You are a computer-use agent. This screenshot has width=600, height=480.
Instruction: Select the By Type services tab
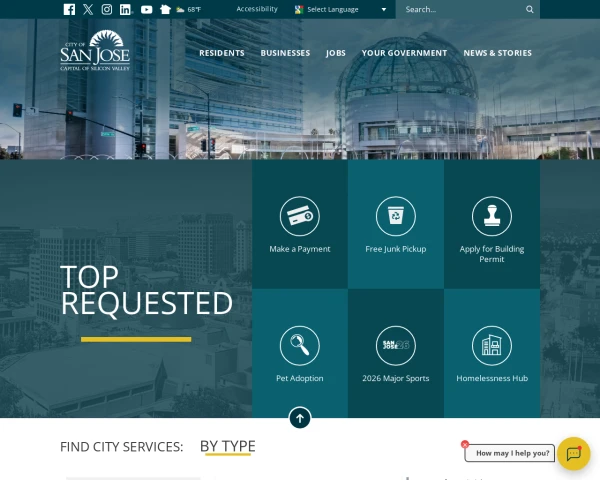coord(228,446)
